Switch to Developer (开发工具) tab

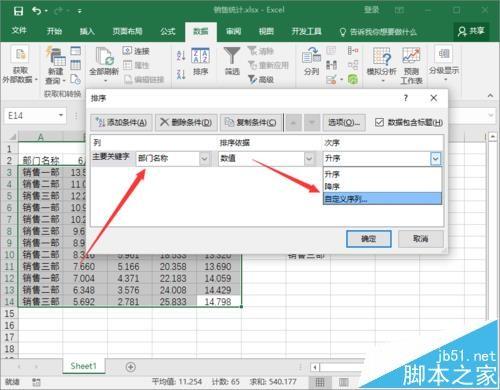pyautogui.click(x=307, y=31)
